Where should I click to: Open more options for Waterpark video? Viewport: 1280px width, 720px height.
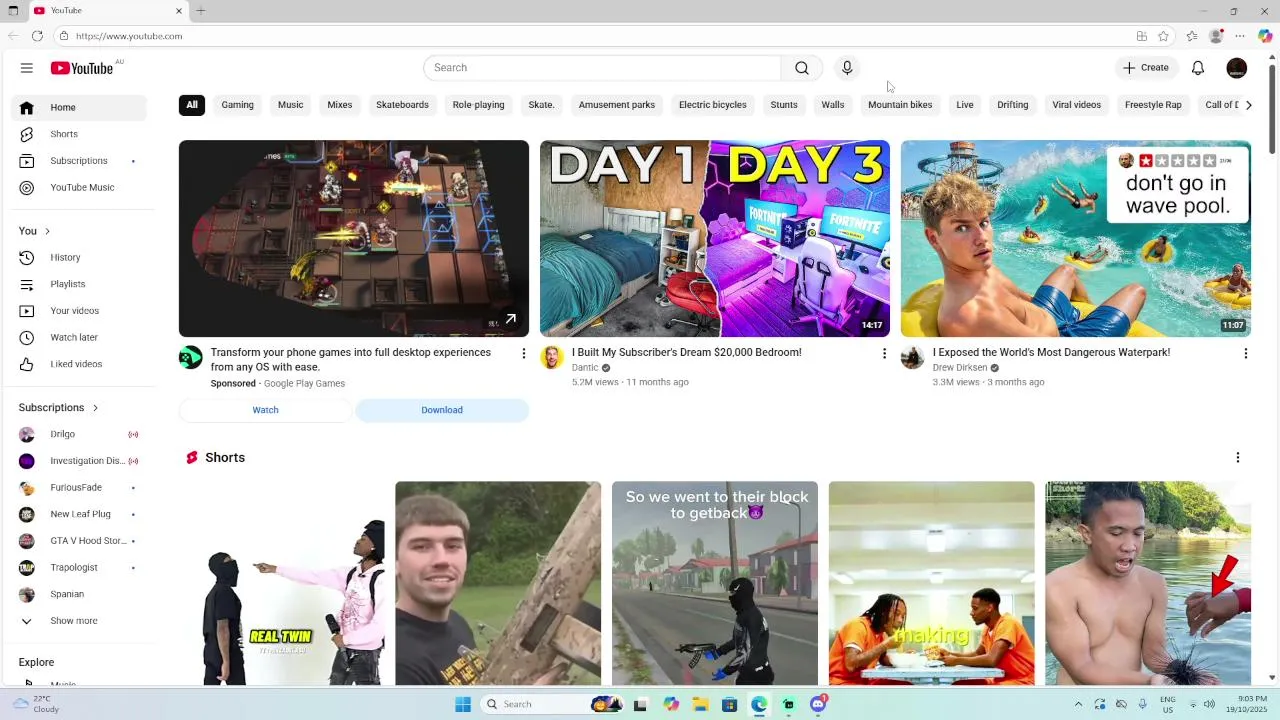tap(1245, 353)
